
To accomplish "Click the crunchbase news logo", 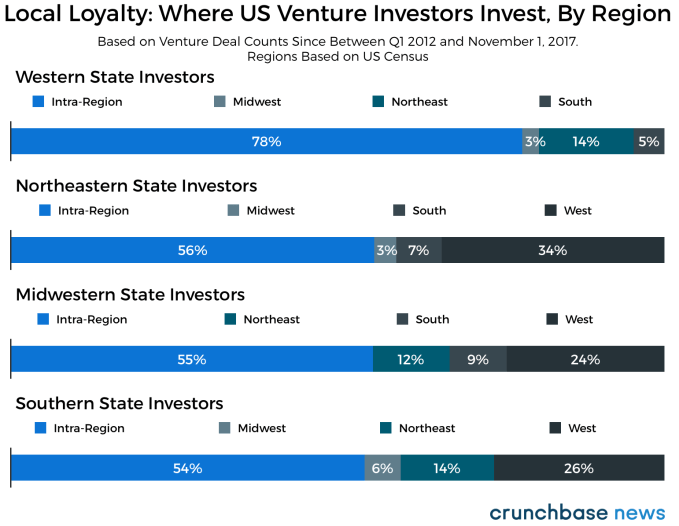I will coord(577,512).
